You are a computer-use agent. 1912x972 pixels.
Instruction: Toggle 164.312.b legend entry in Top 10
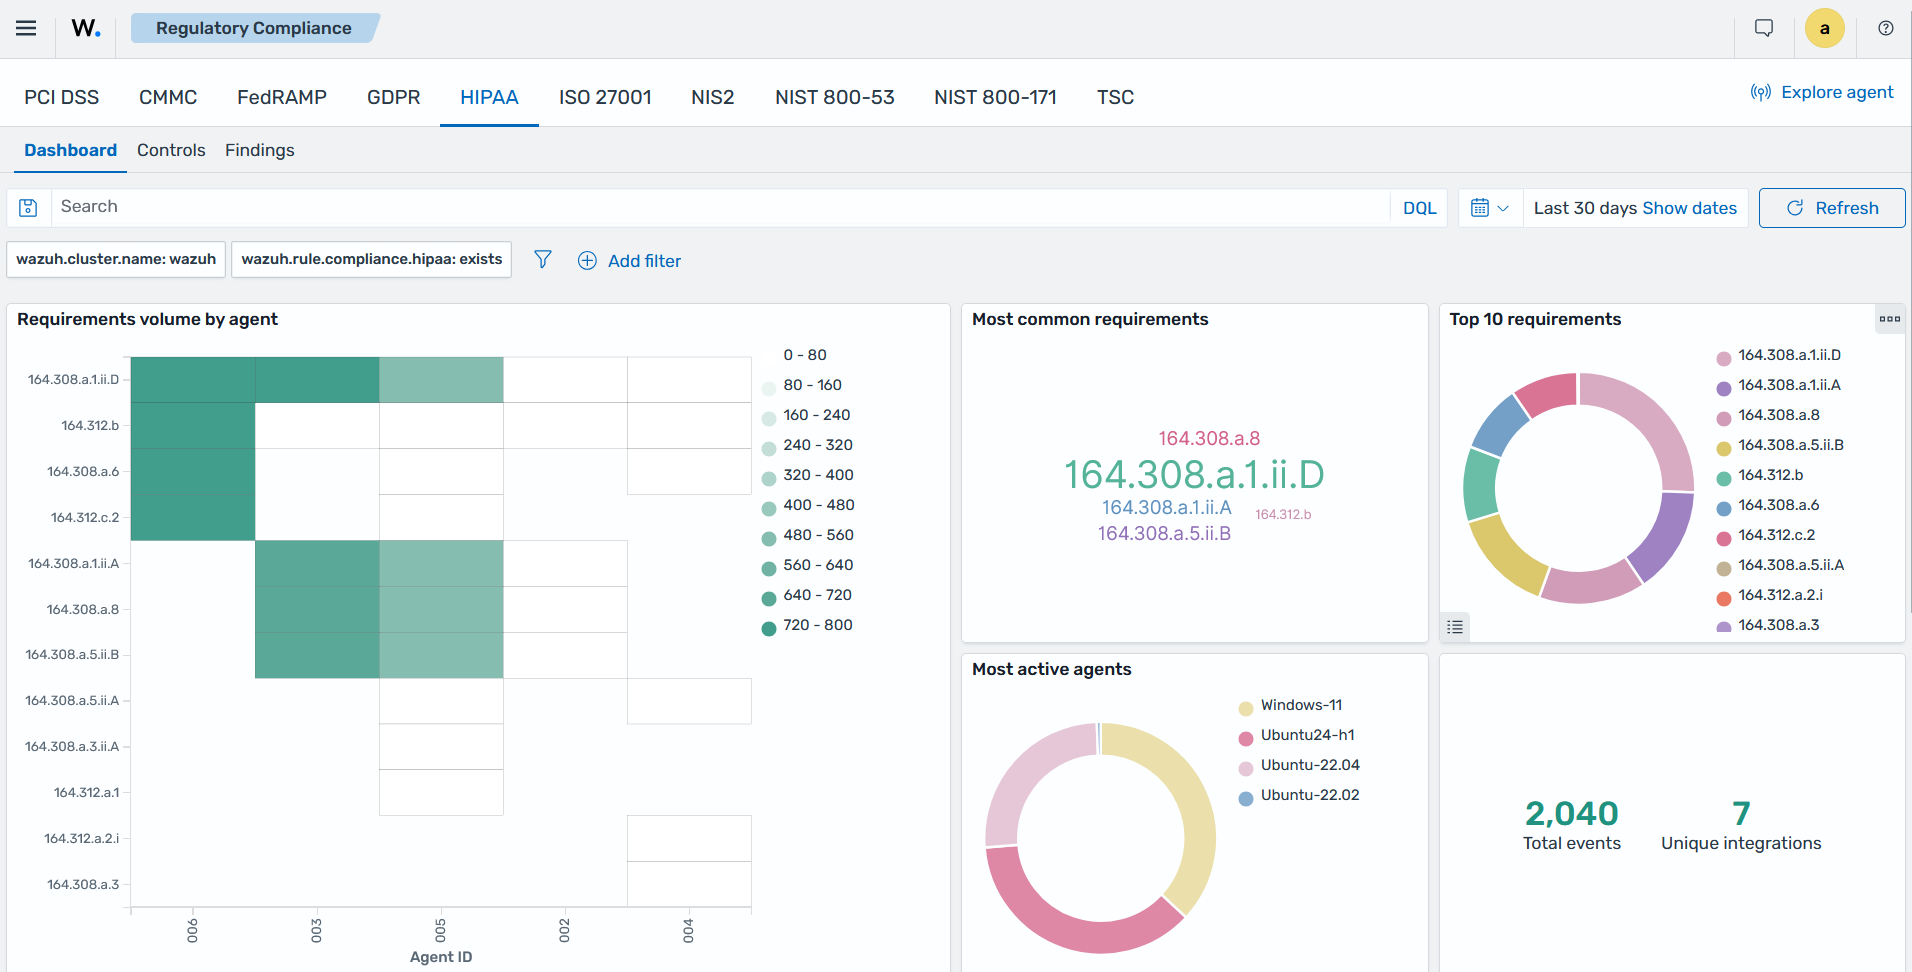[x=1770, y=475]
